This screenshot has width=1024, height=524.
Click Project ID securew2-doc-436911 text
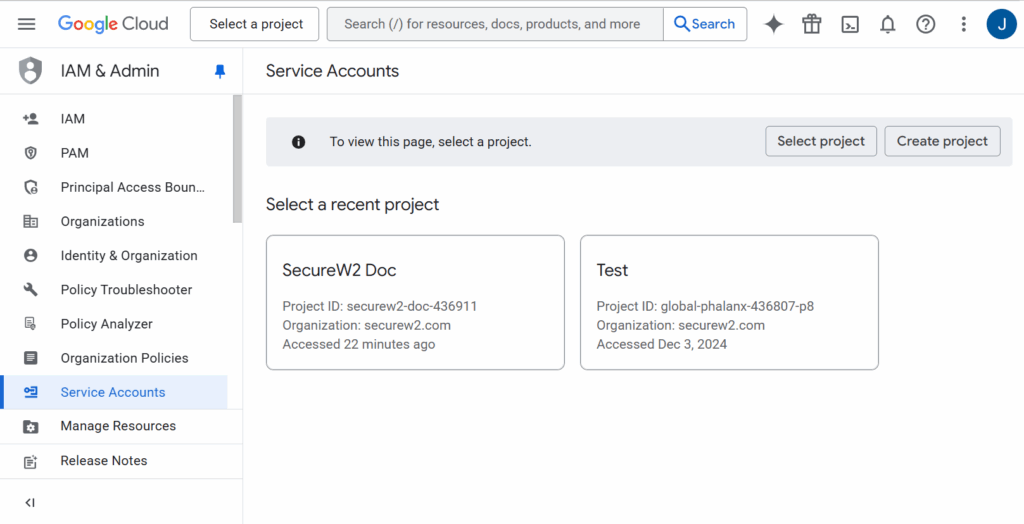[379, 306]
